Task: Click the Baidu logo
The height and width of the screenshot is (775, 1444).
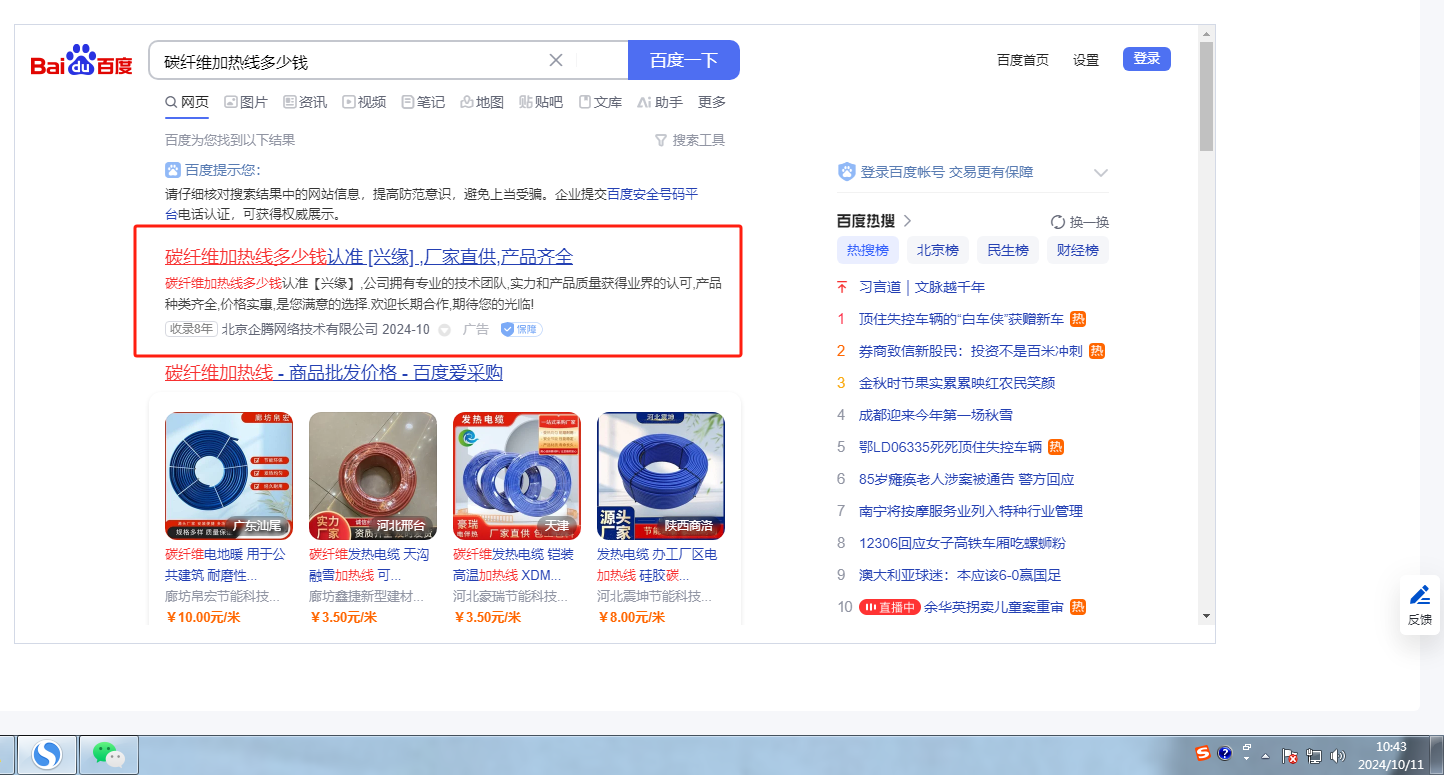Action: [x=81, y=61]
